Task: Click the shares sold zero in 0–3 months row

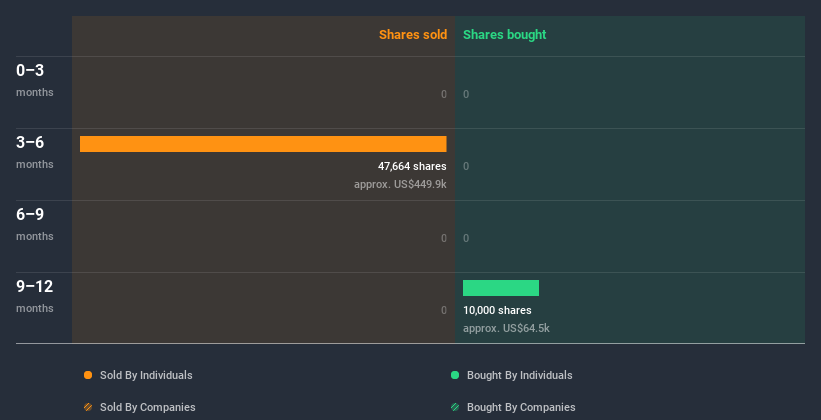Action: [444, 94]
